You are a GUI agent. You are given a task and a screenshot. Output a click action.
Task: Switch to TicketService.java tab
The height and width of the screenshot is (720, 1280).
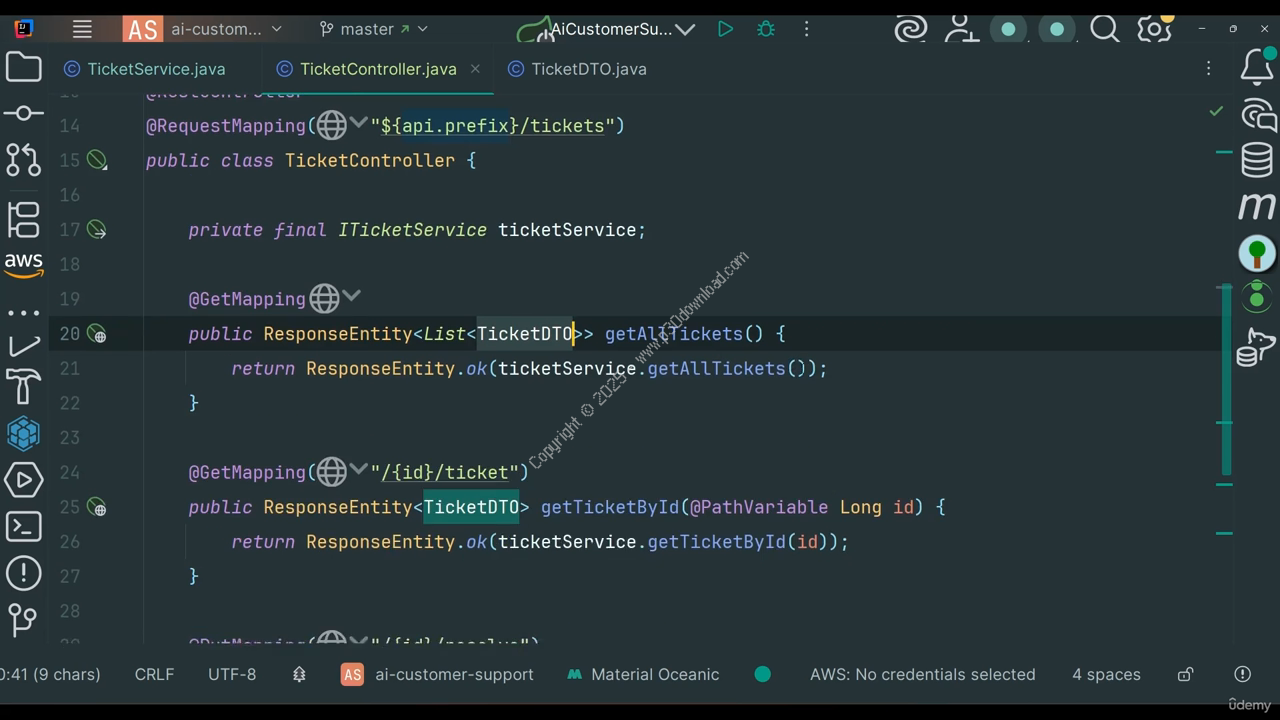click(145, 69)
